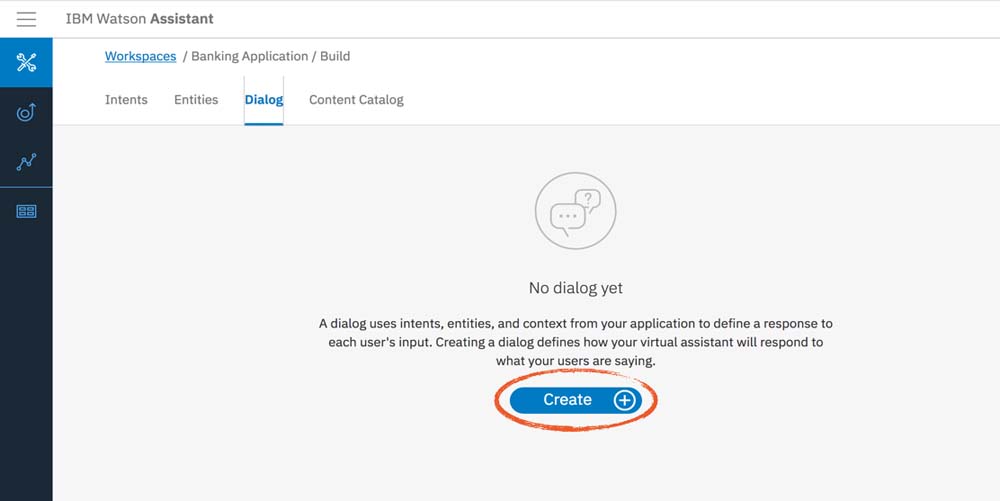
Task: Open the analytics graph sidebar icon
Action: [26, 162]
